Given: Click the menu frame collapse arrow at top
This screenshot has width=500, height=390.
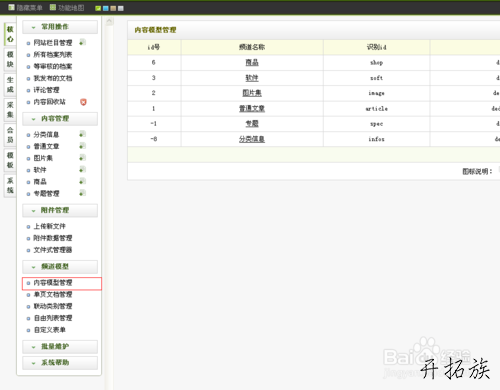Looking at the screenshot, I should click(x=109, y=22).
